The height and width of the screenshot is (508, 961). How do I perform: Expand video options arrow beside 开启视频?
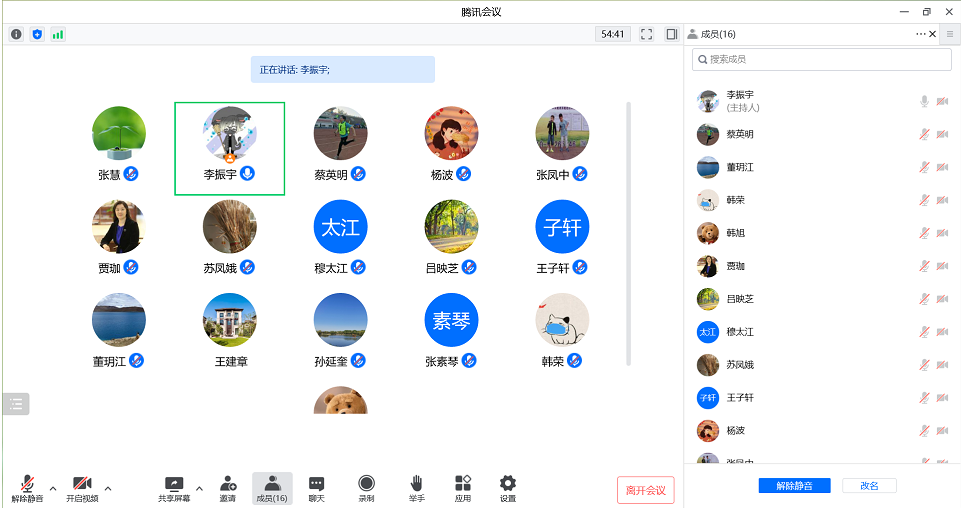click(108, 488)
